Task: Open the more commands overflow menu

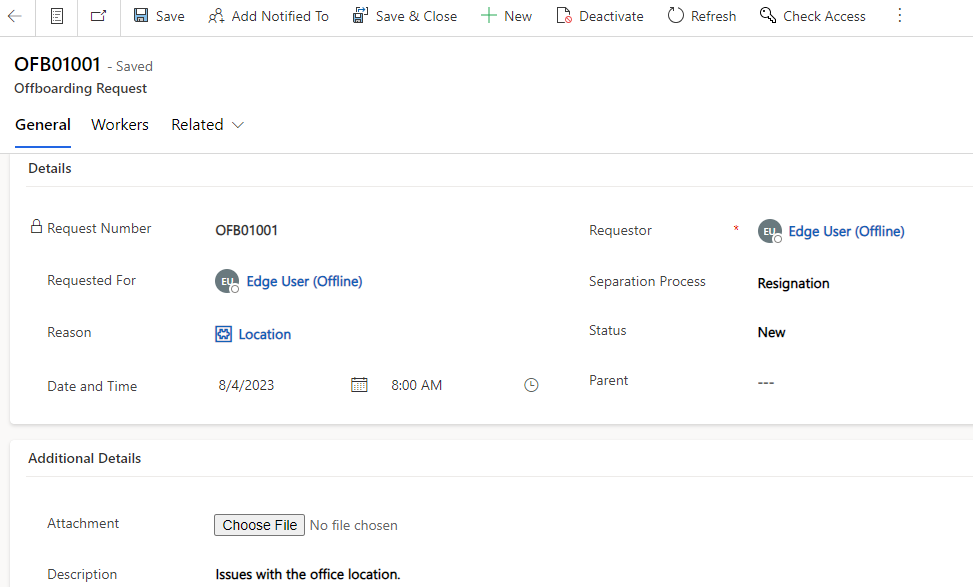Action: (899, 16)
